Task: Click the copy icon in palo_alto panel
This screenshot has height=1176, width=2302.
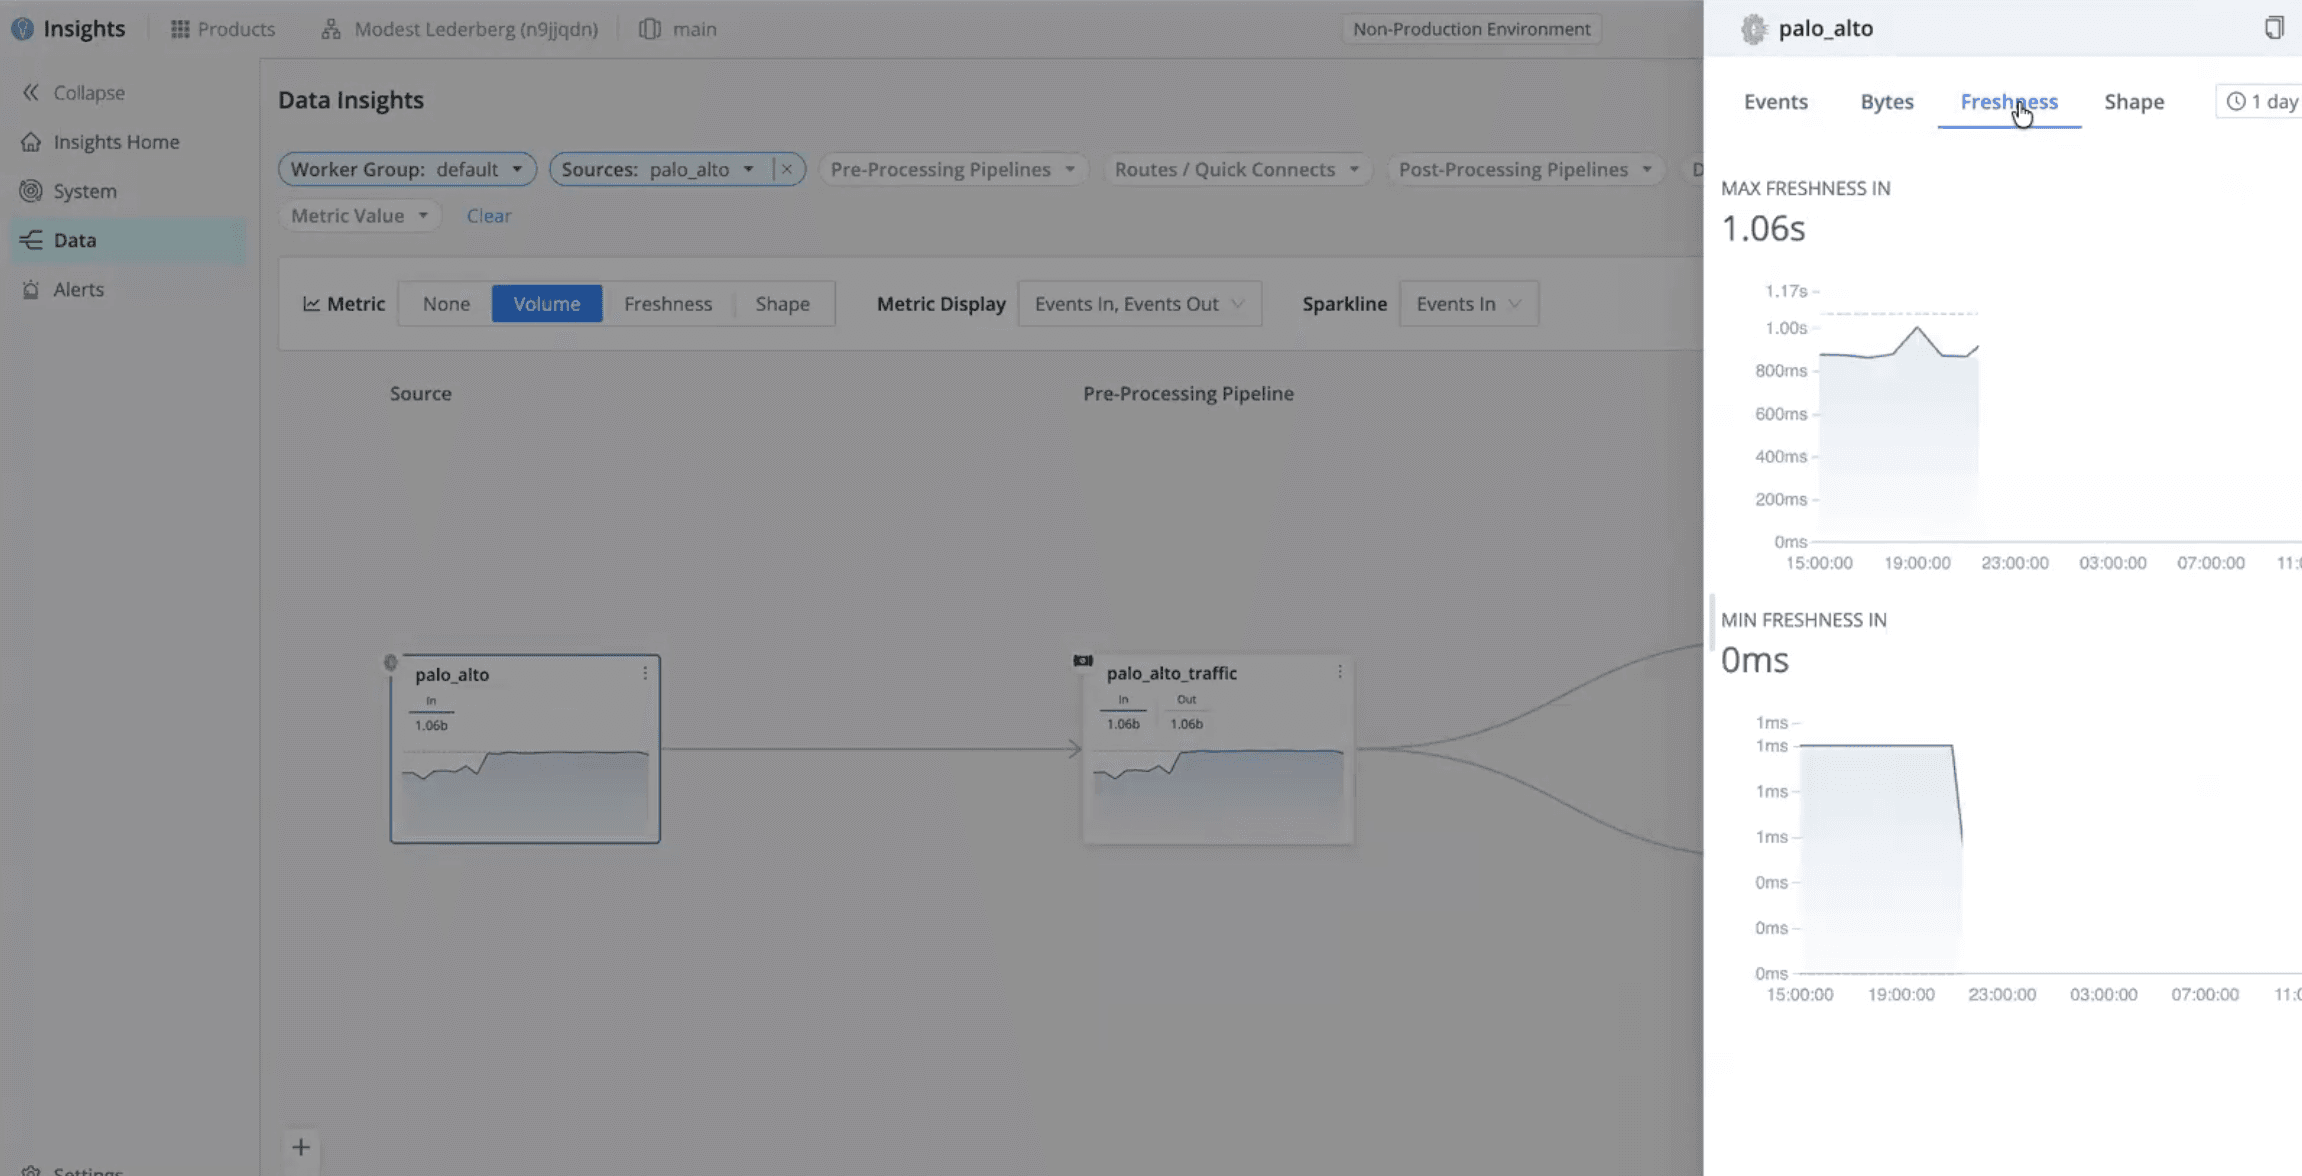Action: tap(2273, 28)
